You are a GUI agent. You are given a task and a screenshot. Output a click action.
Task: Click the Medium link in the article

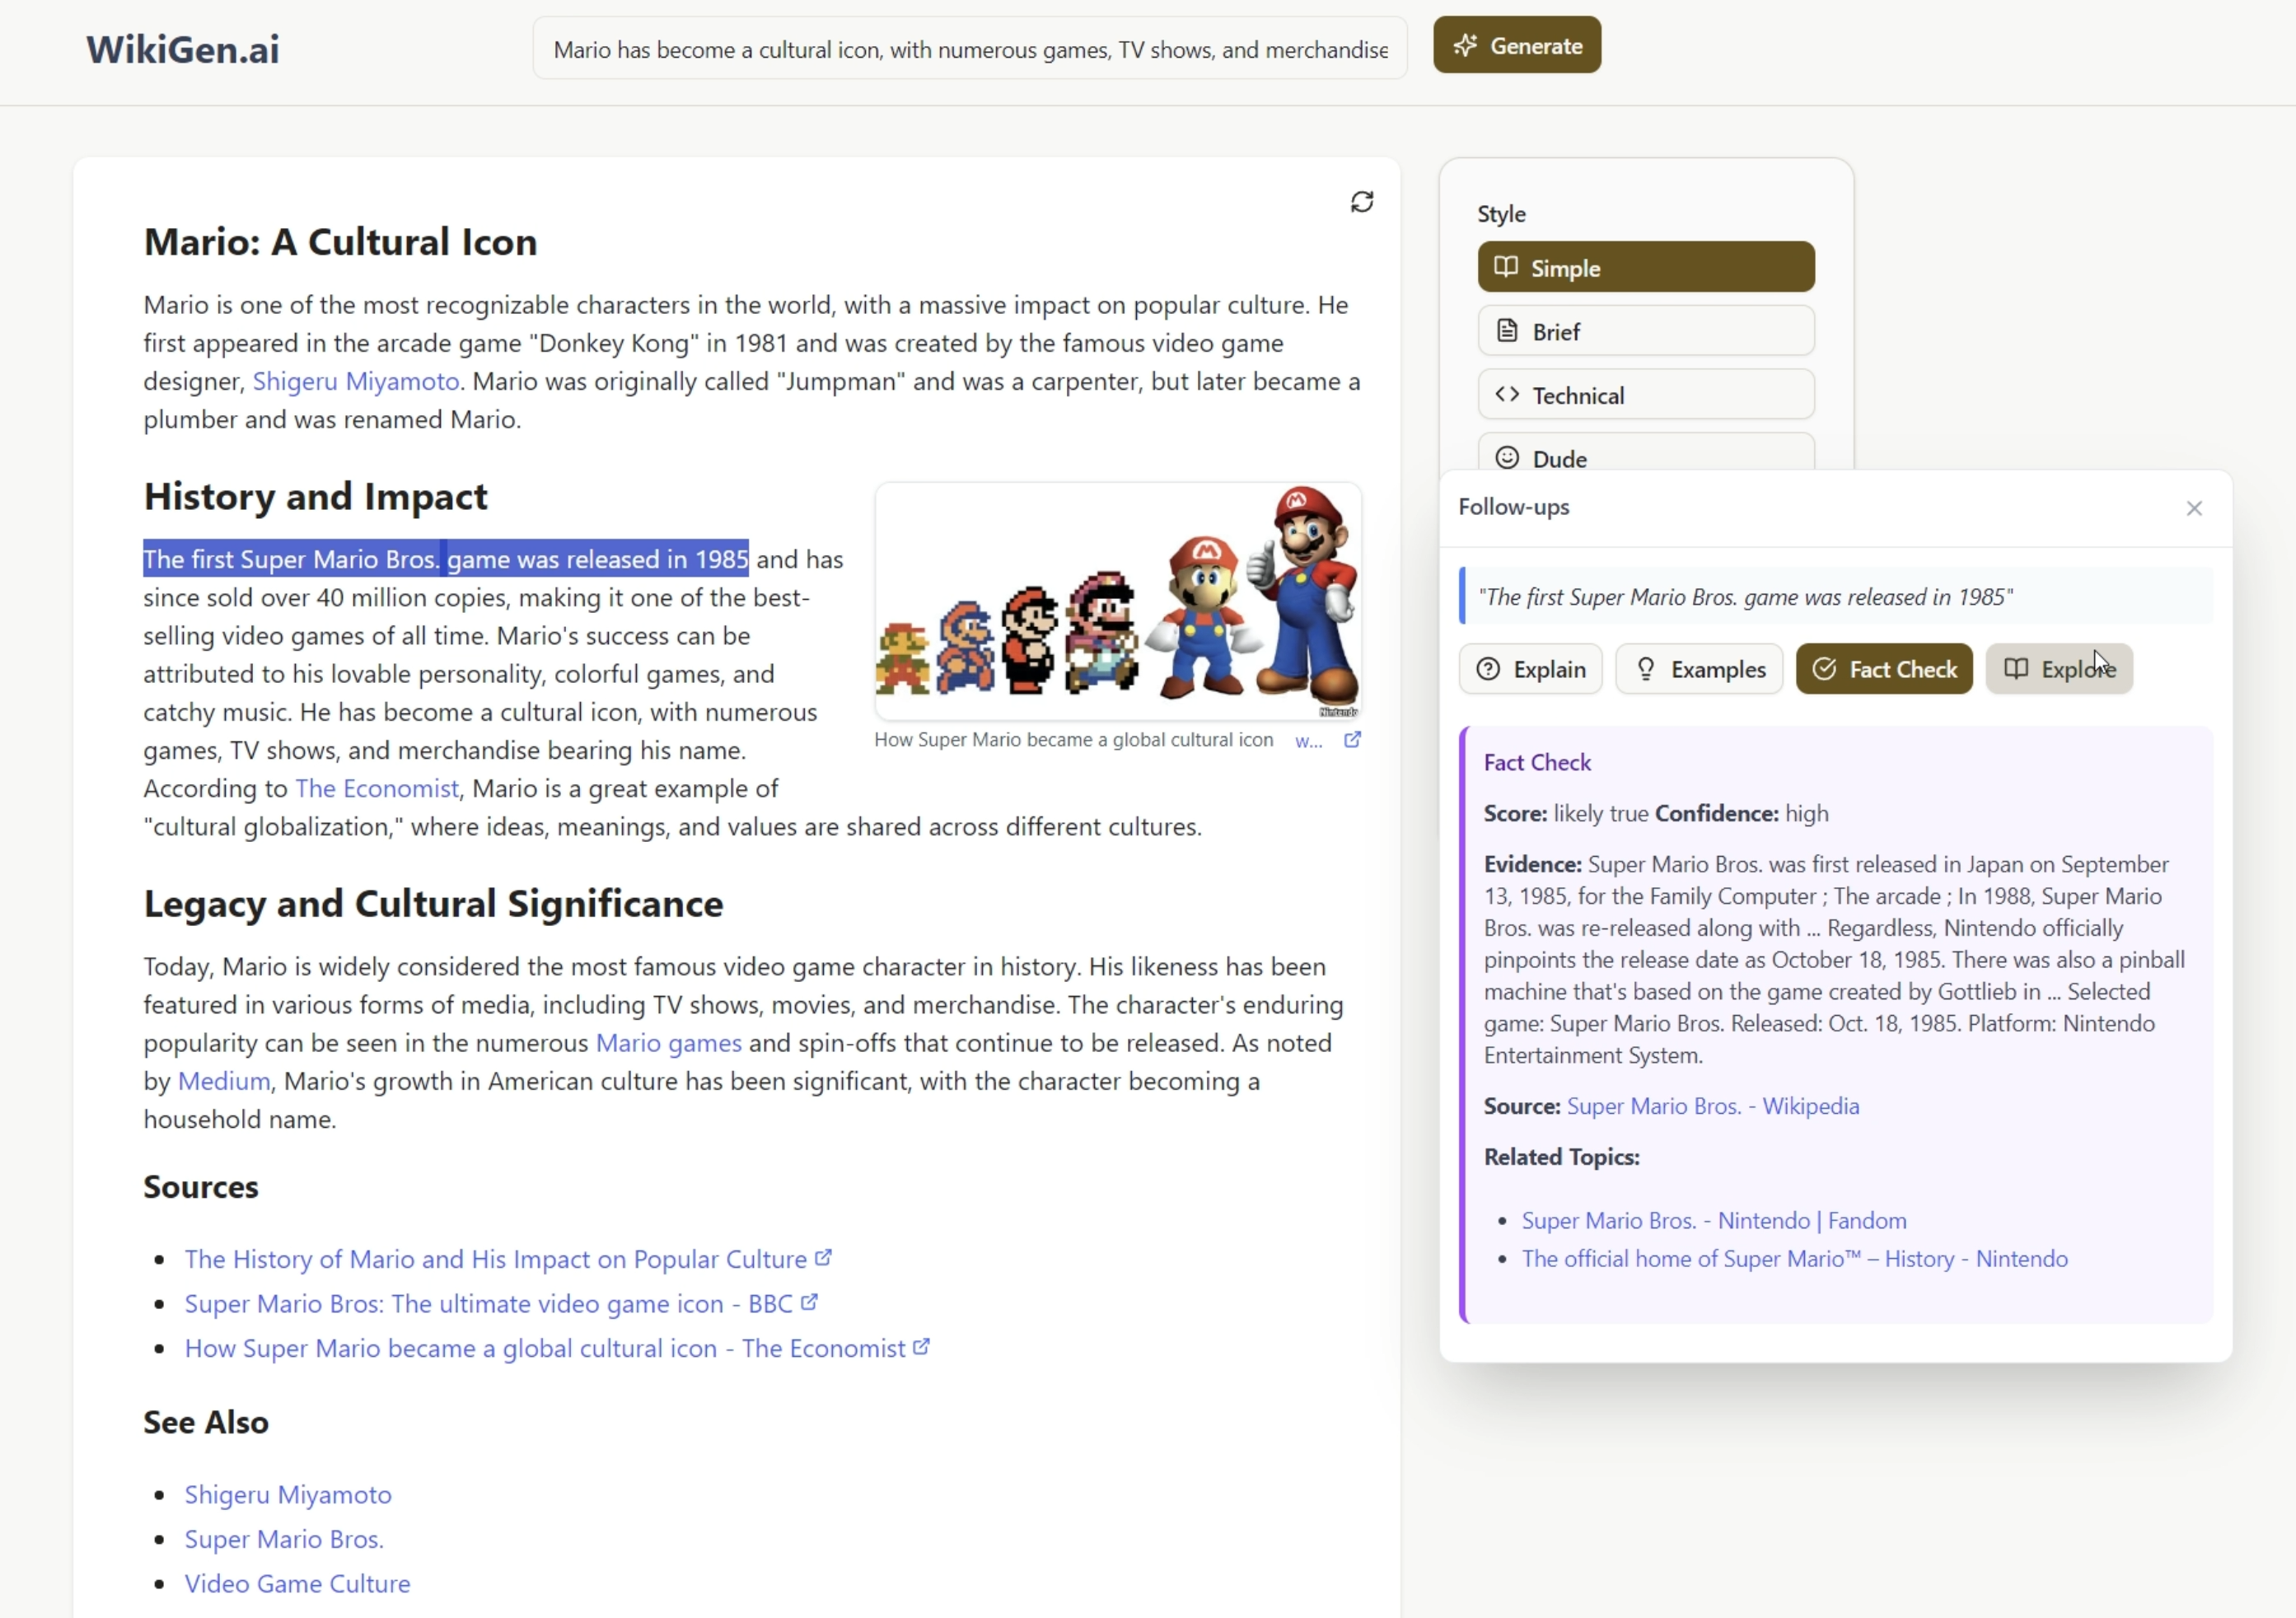coord(224,1081)
